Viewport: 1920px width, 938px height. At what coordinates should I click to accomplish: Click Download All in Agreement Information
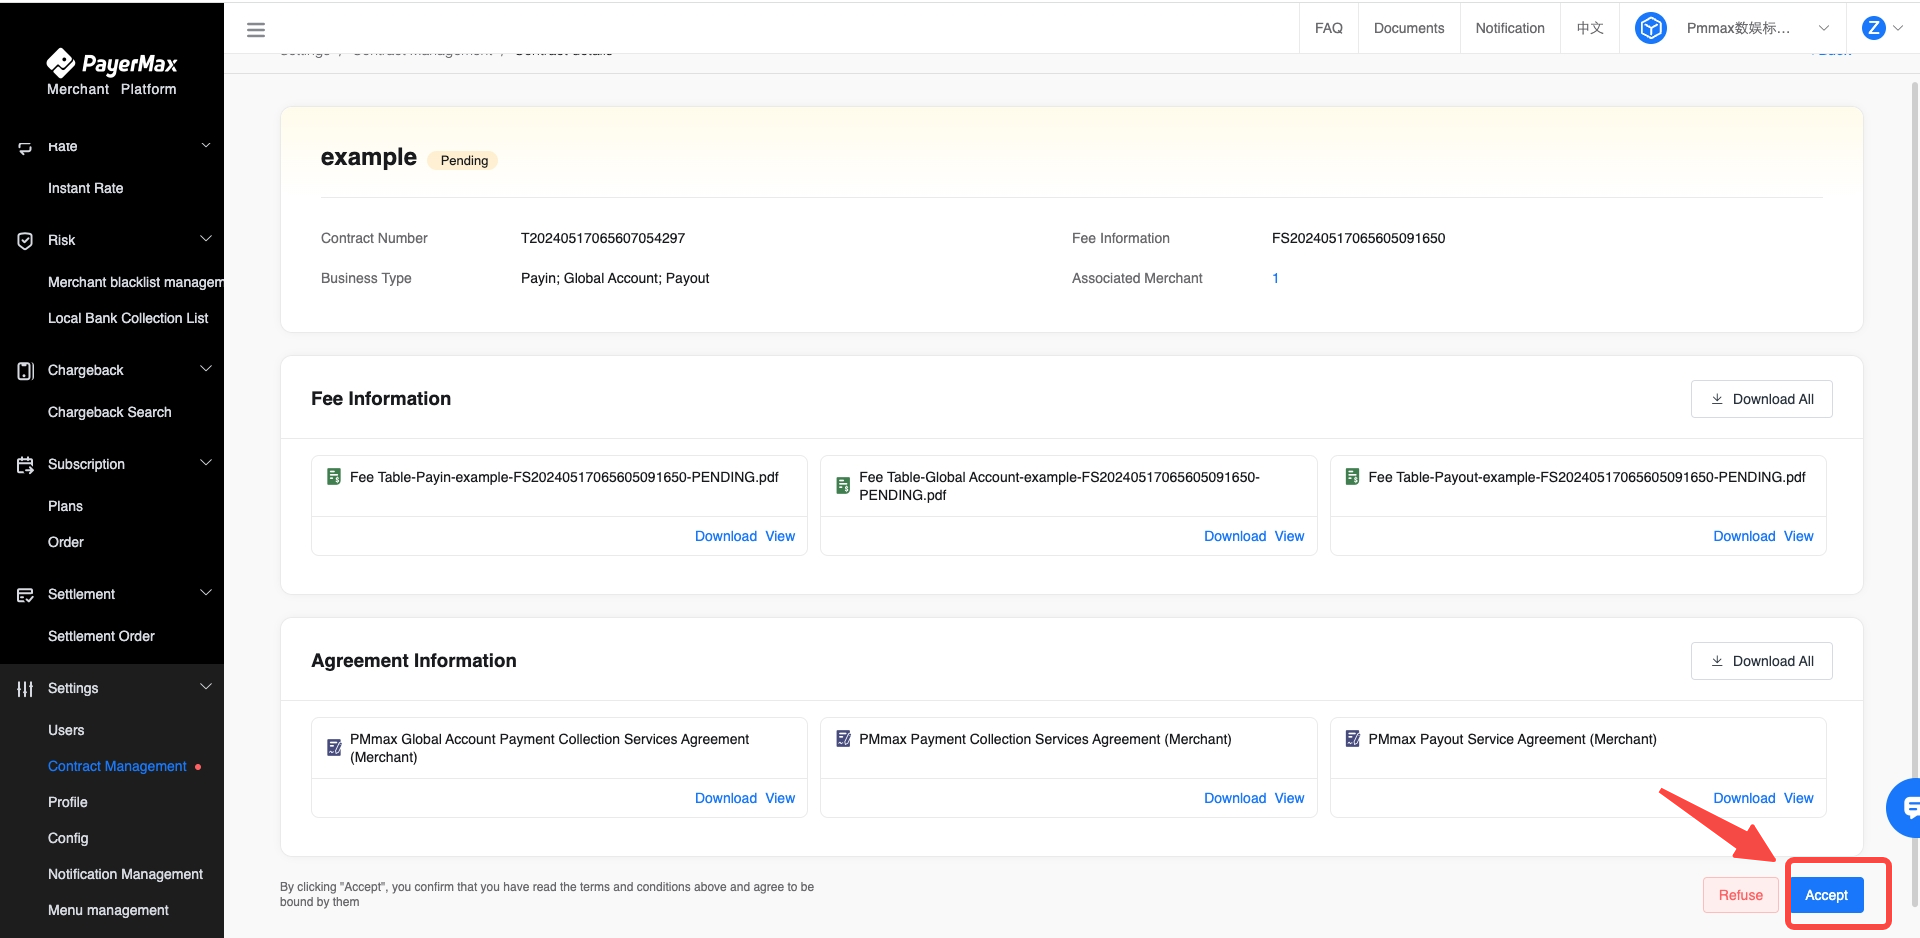[x=1762, y=661]
